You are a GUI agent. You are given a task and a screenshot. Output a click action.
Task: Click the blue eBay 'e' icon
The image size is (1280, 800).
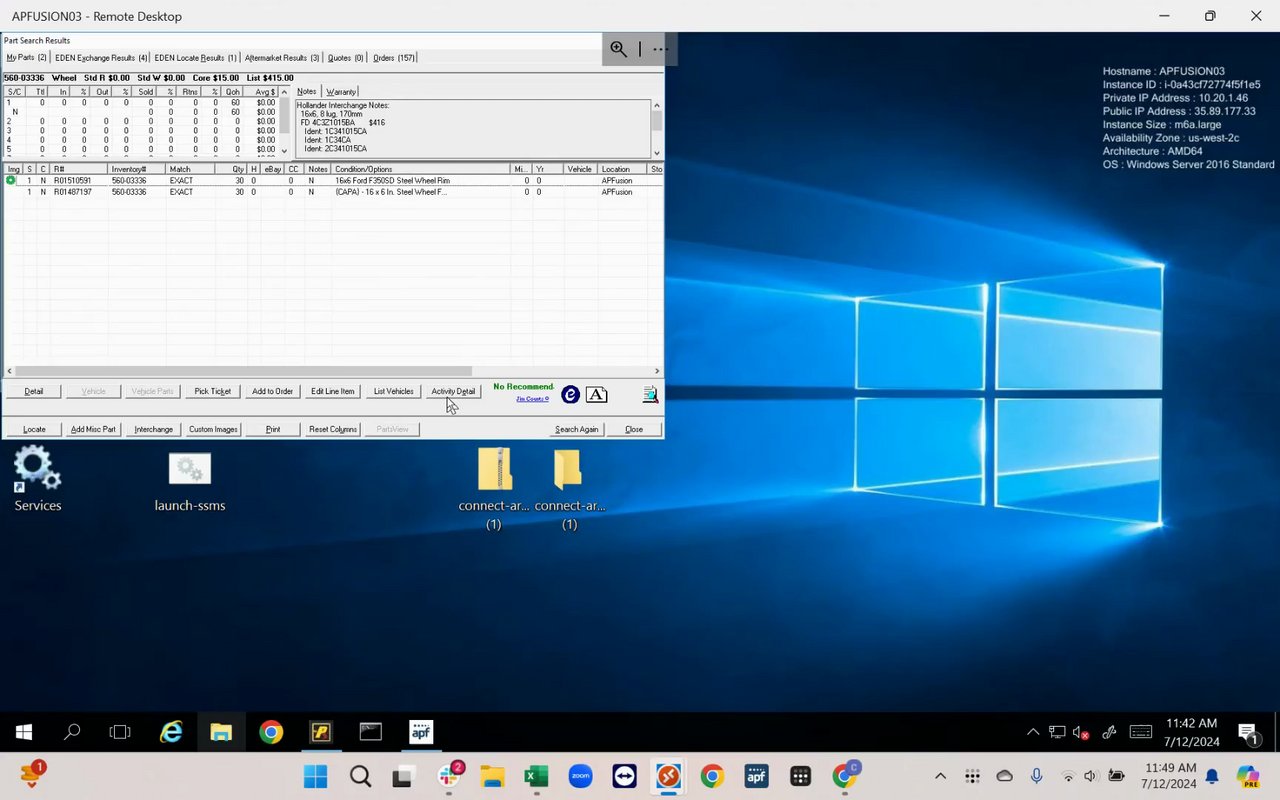(570, 395)
